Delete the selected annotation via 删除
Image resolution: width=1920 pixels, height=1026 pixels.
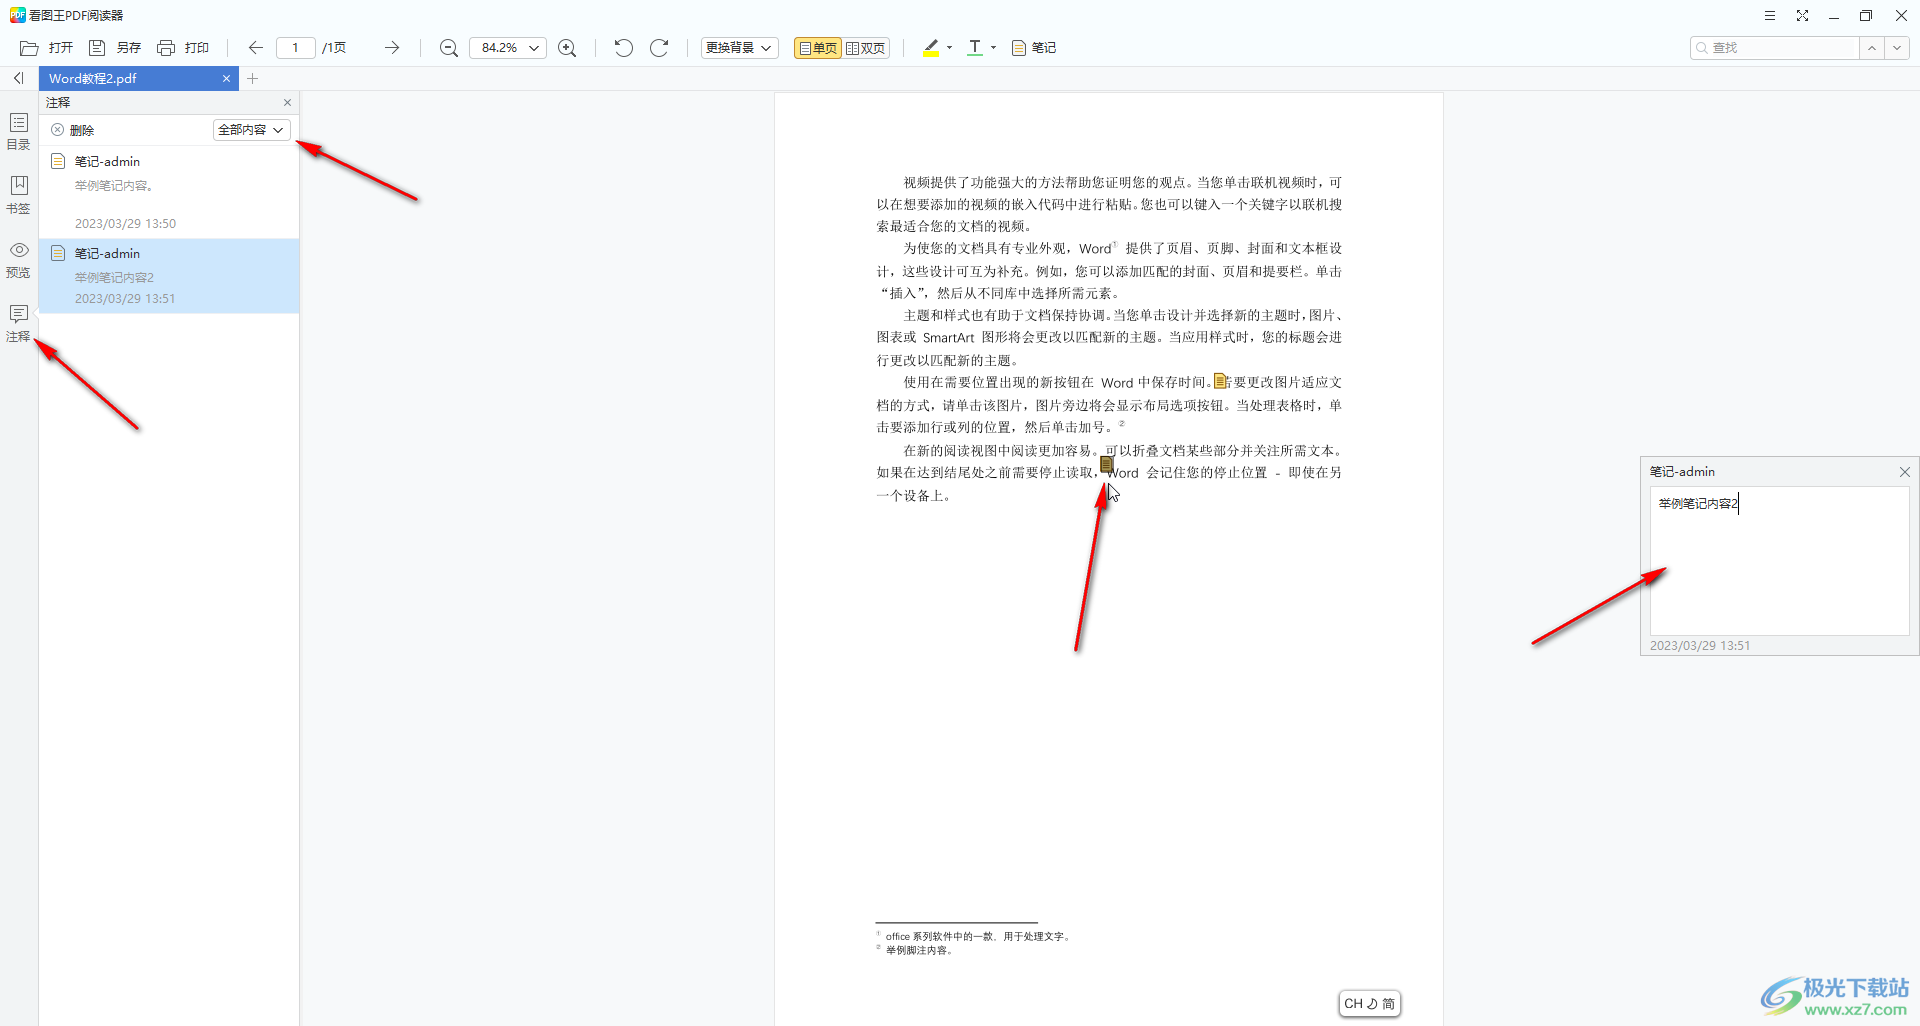73,130
